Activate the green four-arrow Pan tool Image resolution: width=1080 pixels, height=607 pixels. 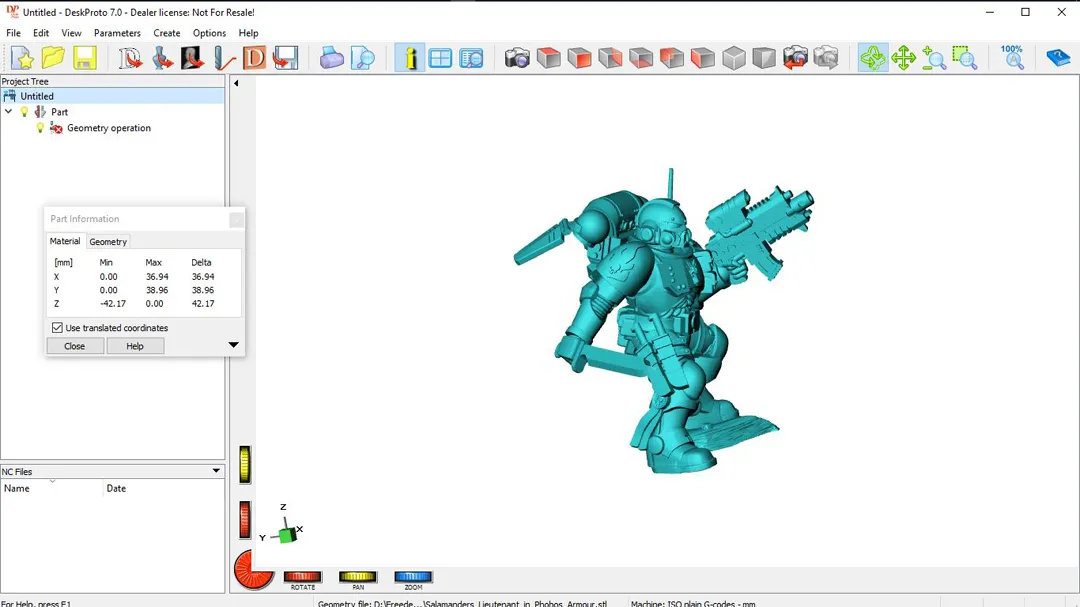click(x=903, y=58)
